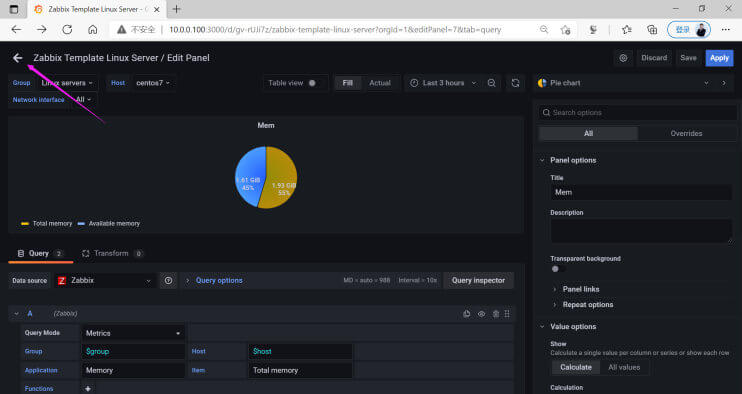Click the clock icon in time picker

click(414, 83)
